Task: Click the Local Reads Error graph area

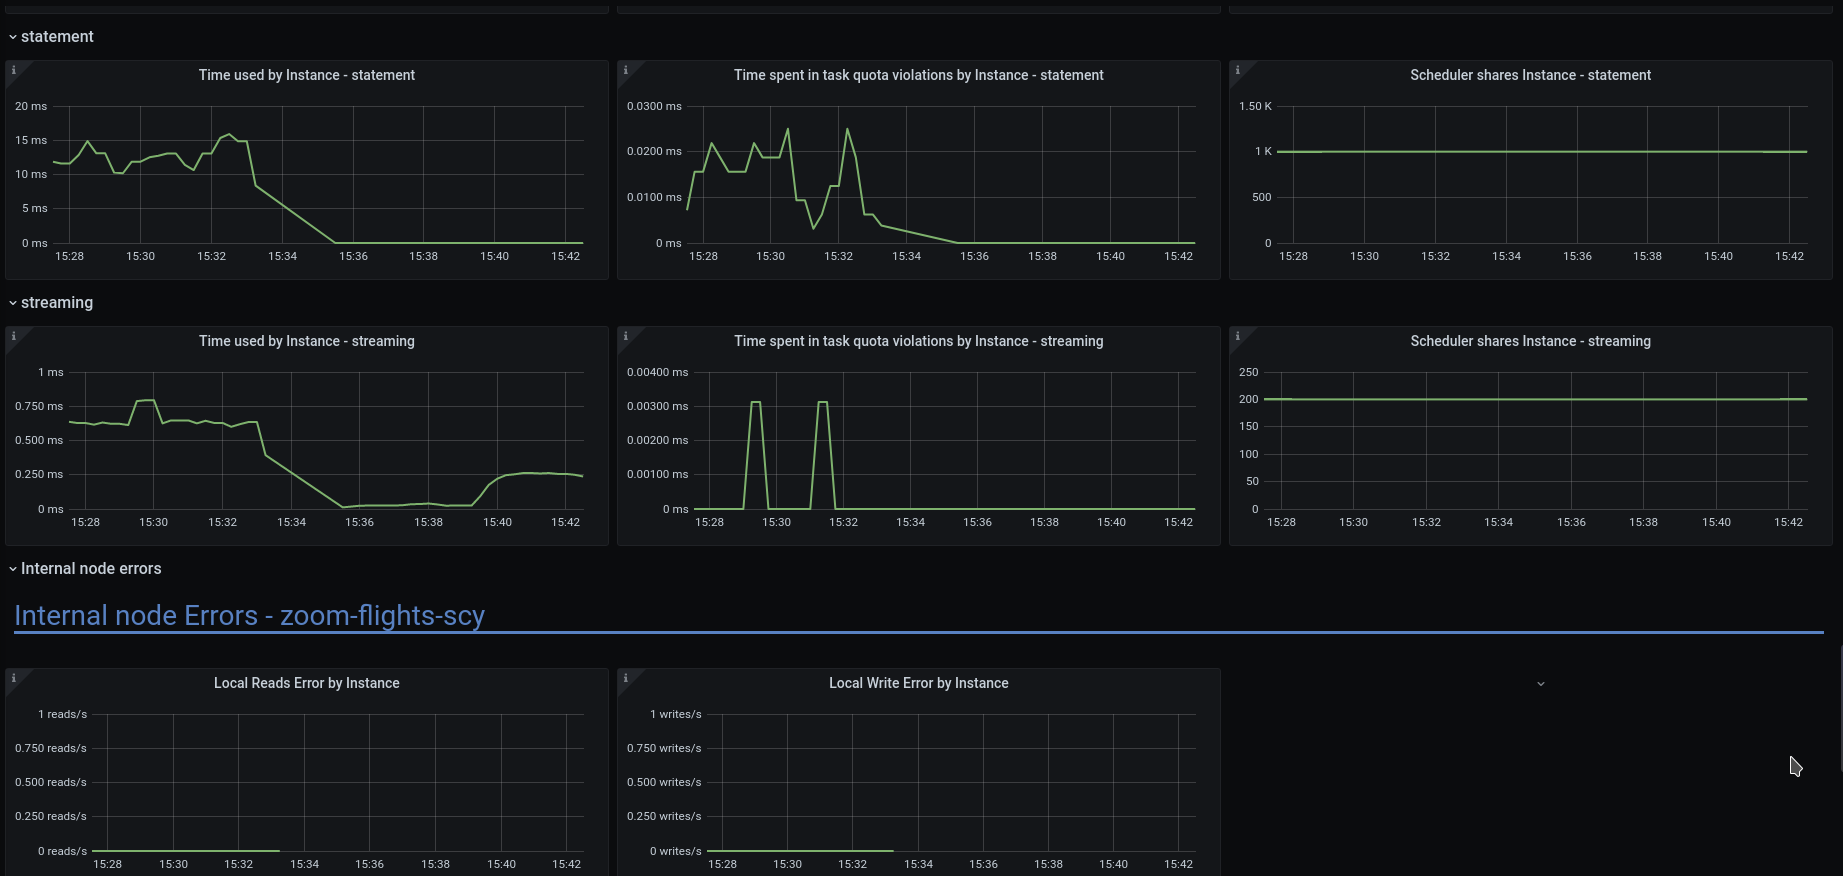Action: [x=338, y=782]
